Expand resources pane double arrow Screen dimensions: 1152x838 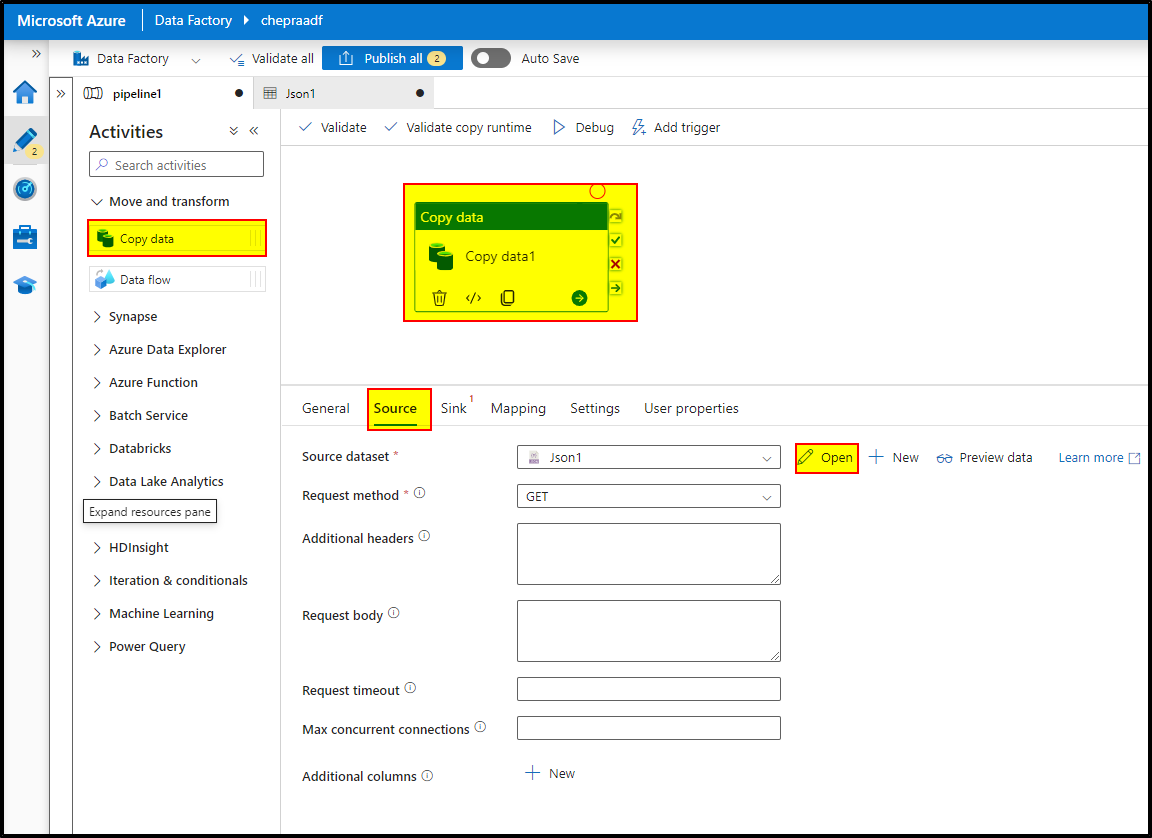tap(61, 93)
